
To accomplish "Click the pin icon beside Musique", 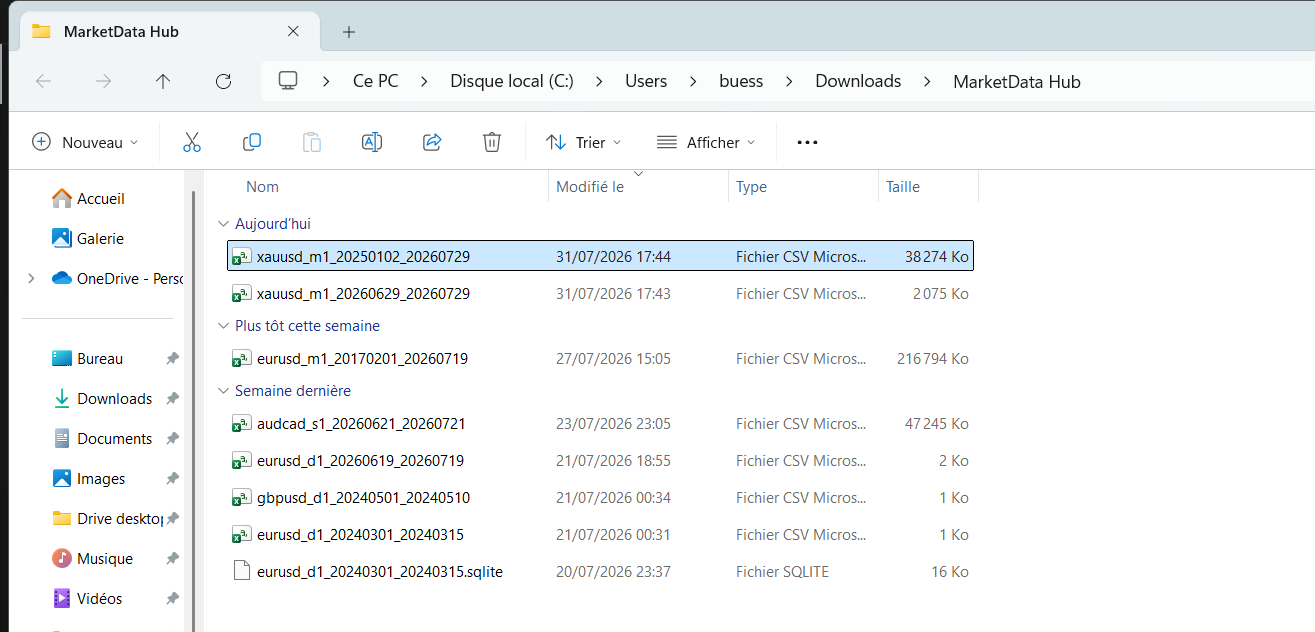I will click(172, 558).
